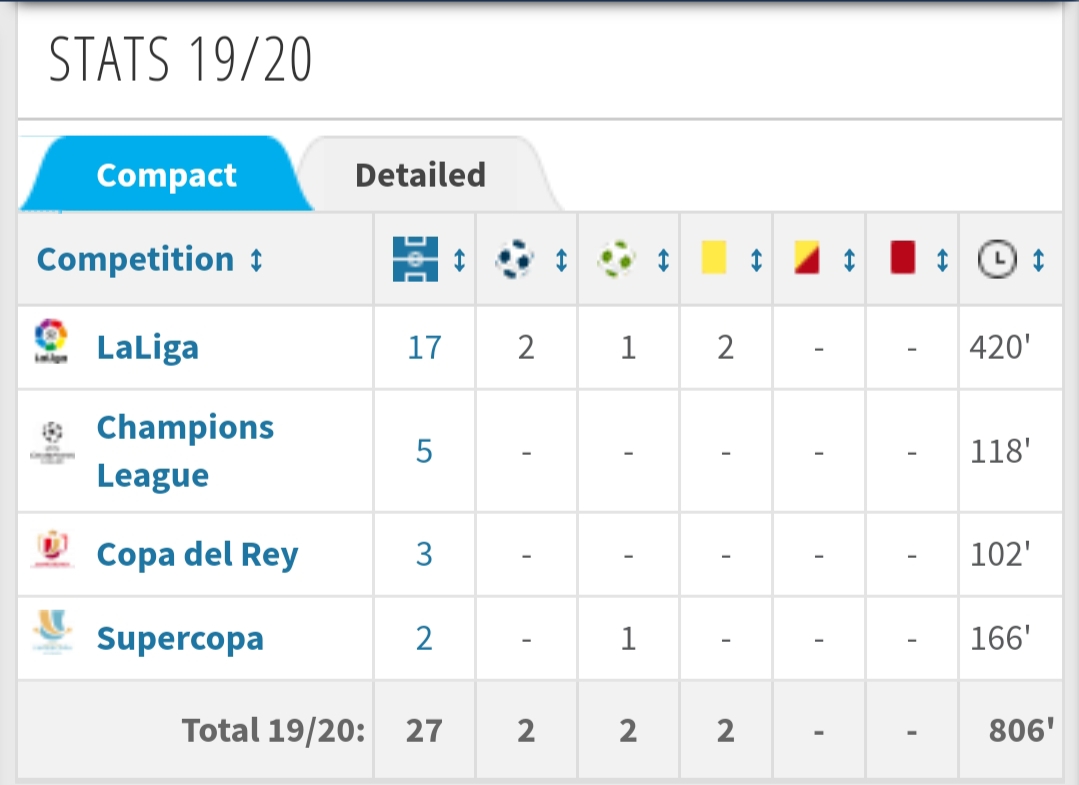Open the LaLiga competition link
The height and width of the screenshot is (785, 1079).
tap(148, 347)
